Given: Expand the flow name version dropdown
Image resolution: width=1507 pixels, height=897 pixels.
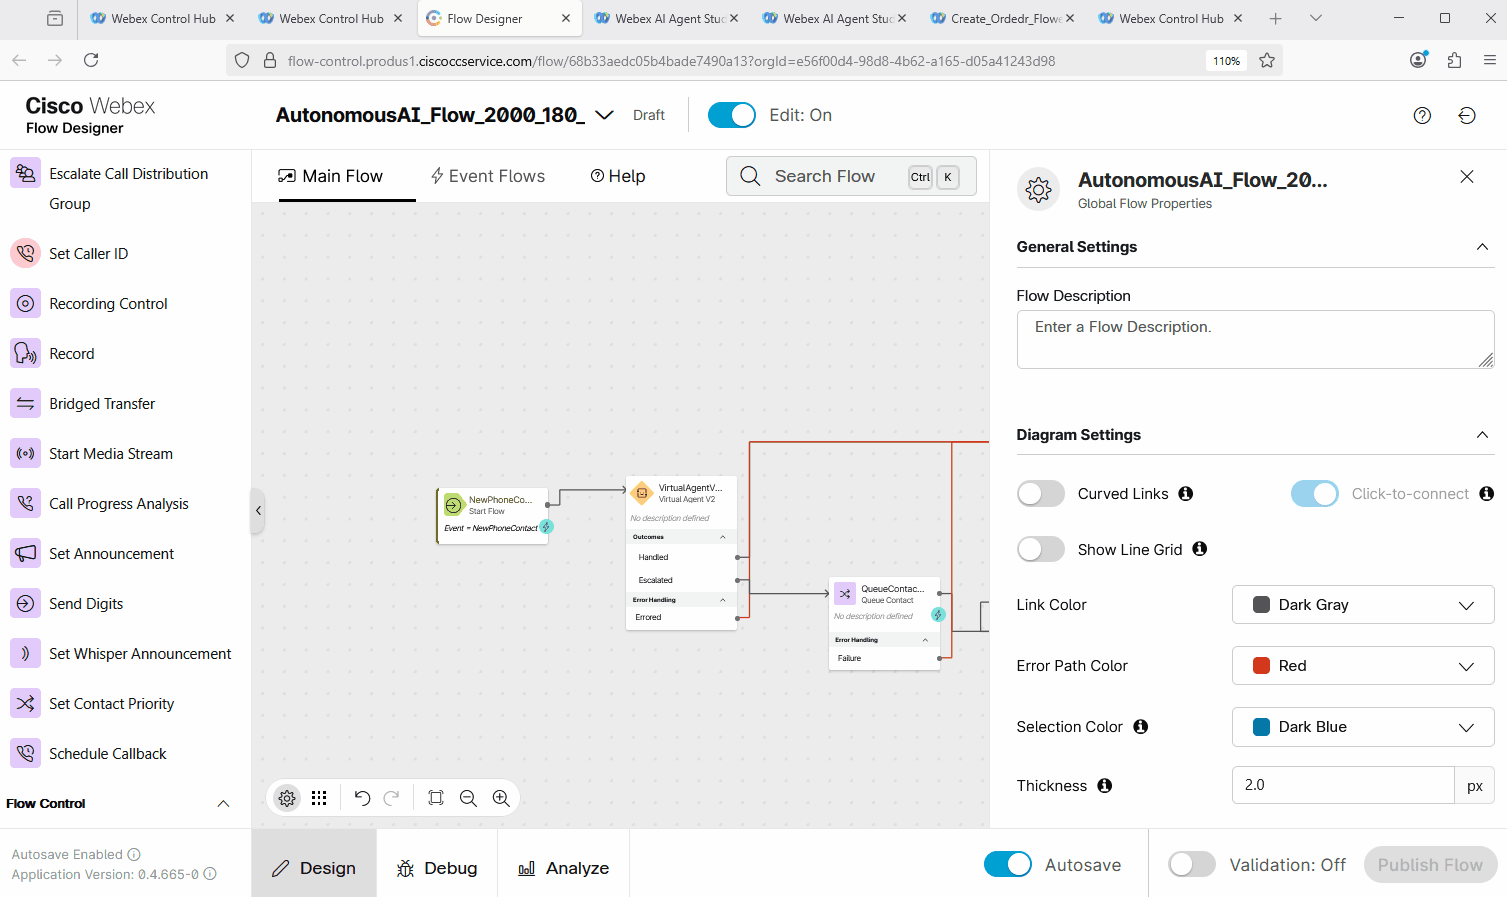Looking at the screenshot, I should click(x=604, y=115).
